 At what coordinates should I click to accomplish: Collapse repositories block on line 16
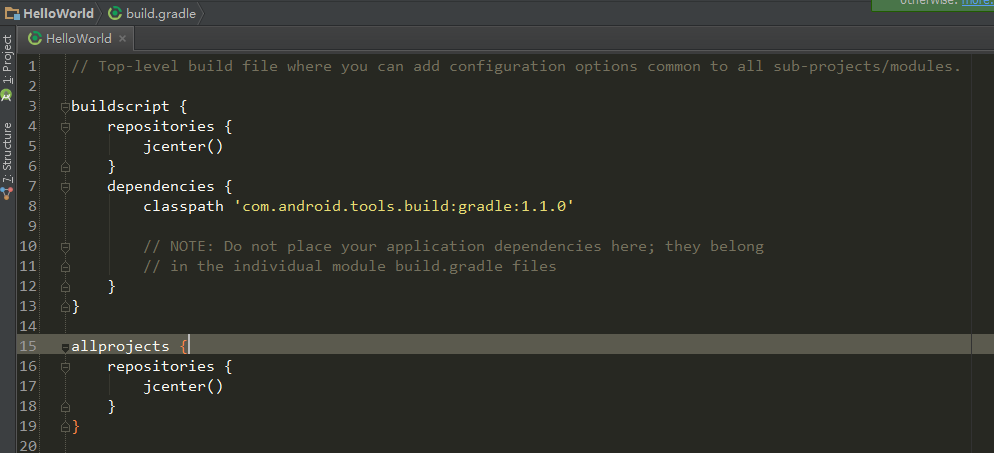point(65,367)
